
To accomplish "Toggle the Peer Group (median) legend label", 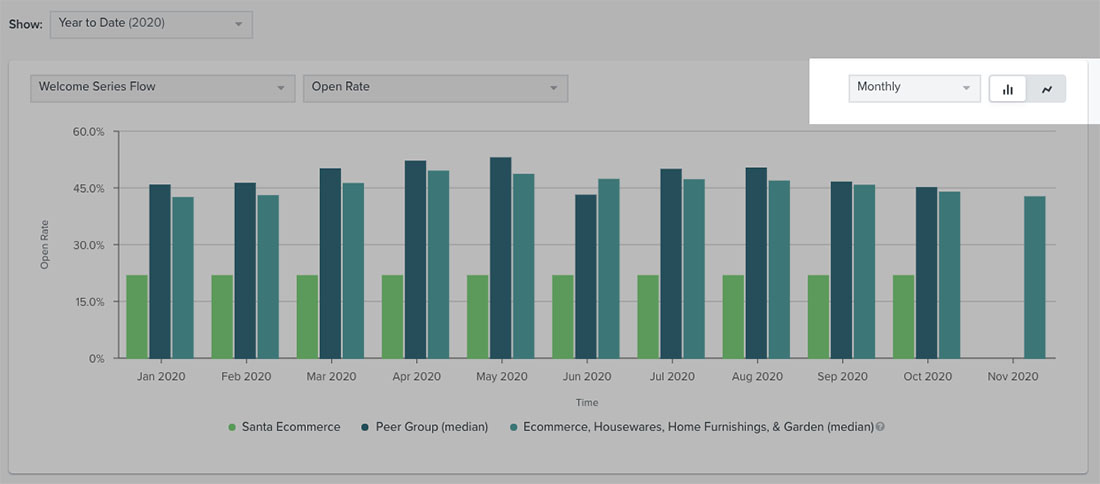I will coord(433,427).
